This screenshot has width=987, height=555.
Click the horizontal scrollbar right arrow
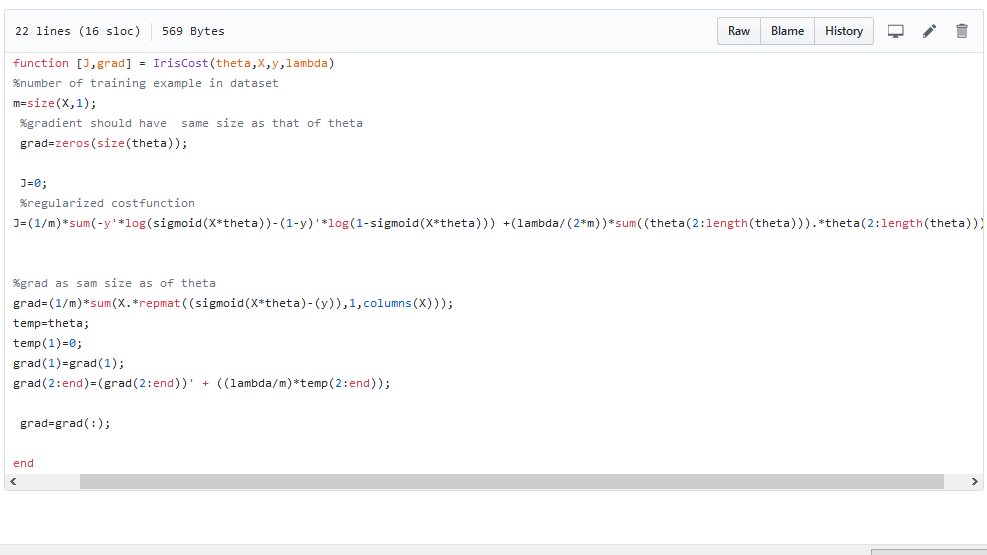tap(974, 481)
